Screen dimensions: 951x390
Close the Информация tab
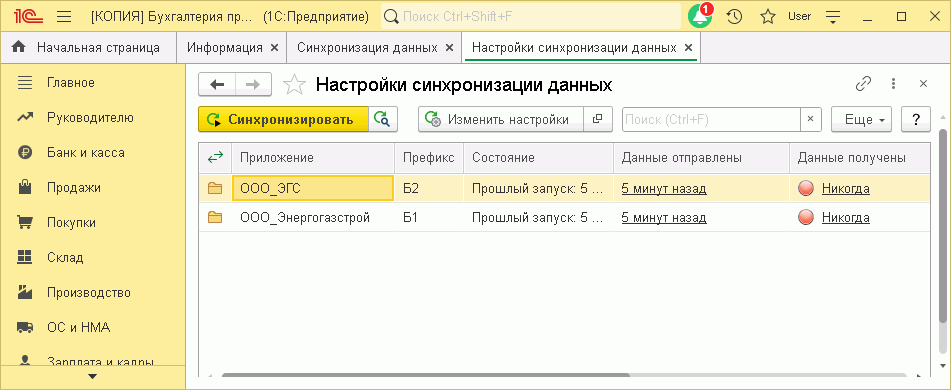pos(274,47)
